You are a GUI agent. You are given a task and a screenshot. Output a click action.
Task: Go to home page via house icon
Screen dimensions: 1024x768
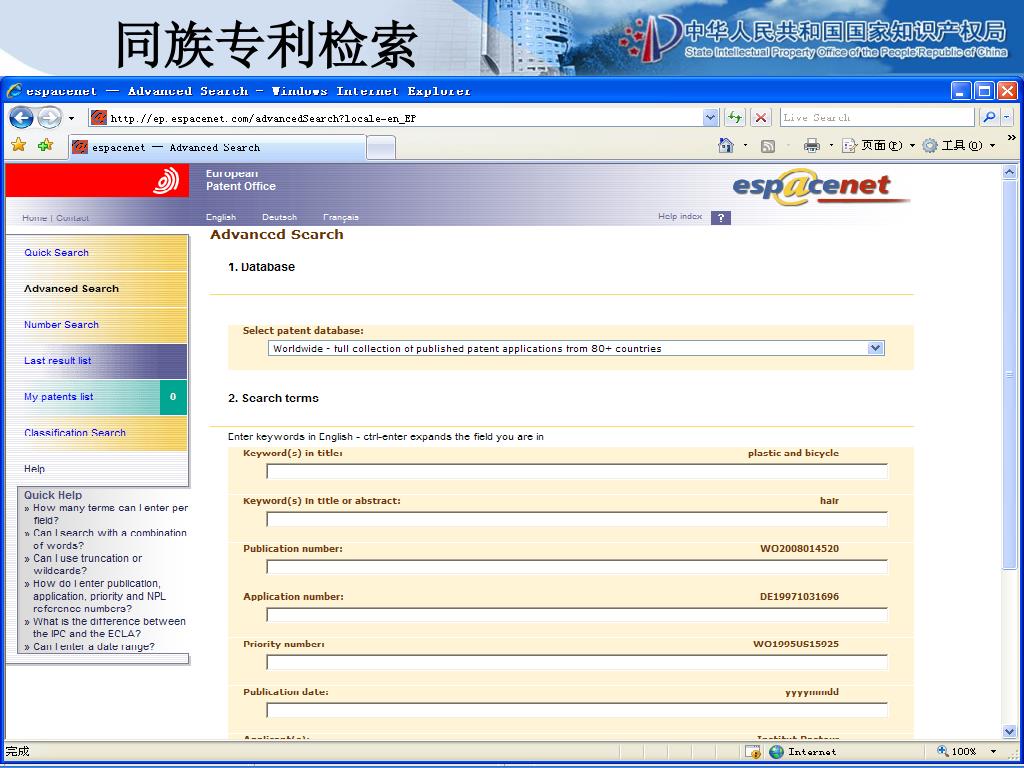[x=726, y=146]
